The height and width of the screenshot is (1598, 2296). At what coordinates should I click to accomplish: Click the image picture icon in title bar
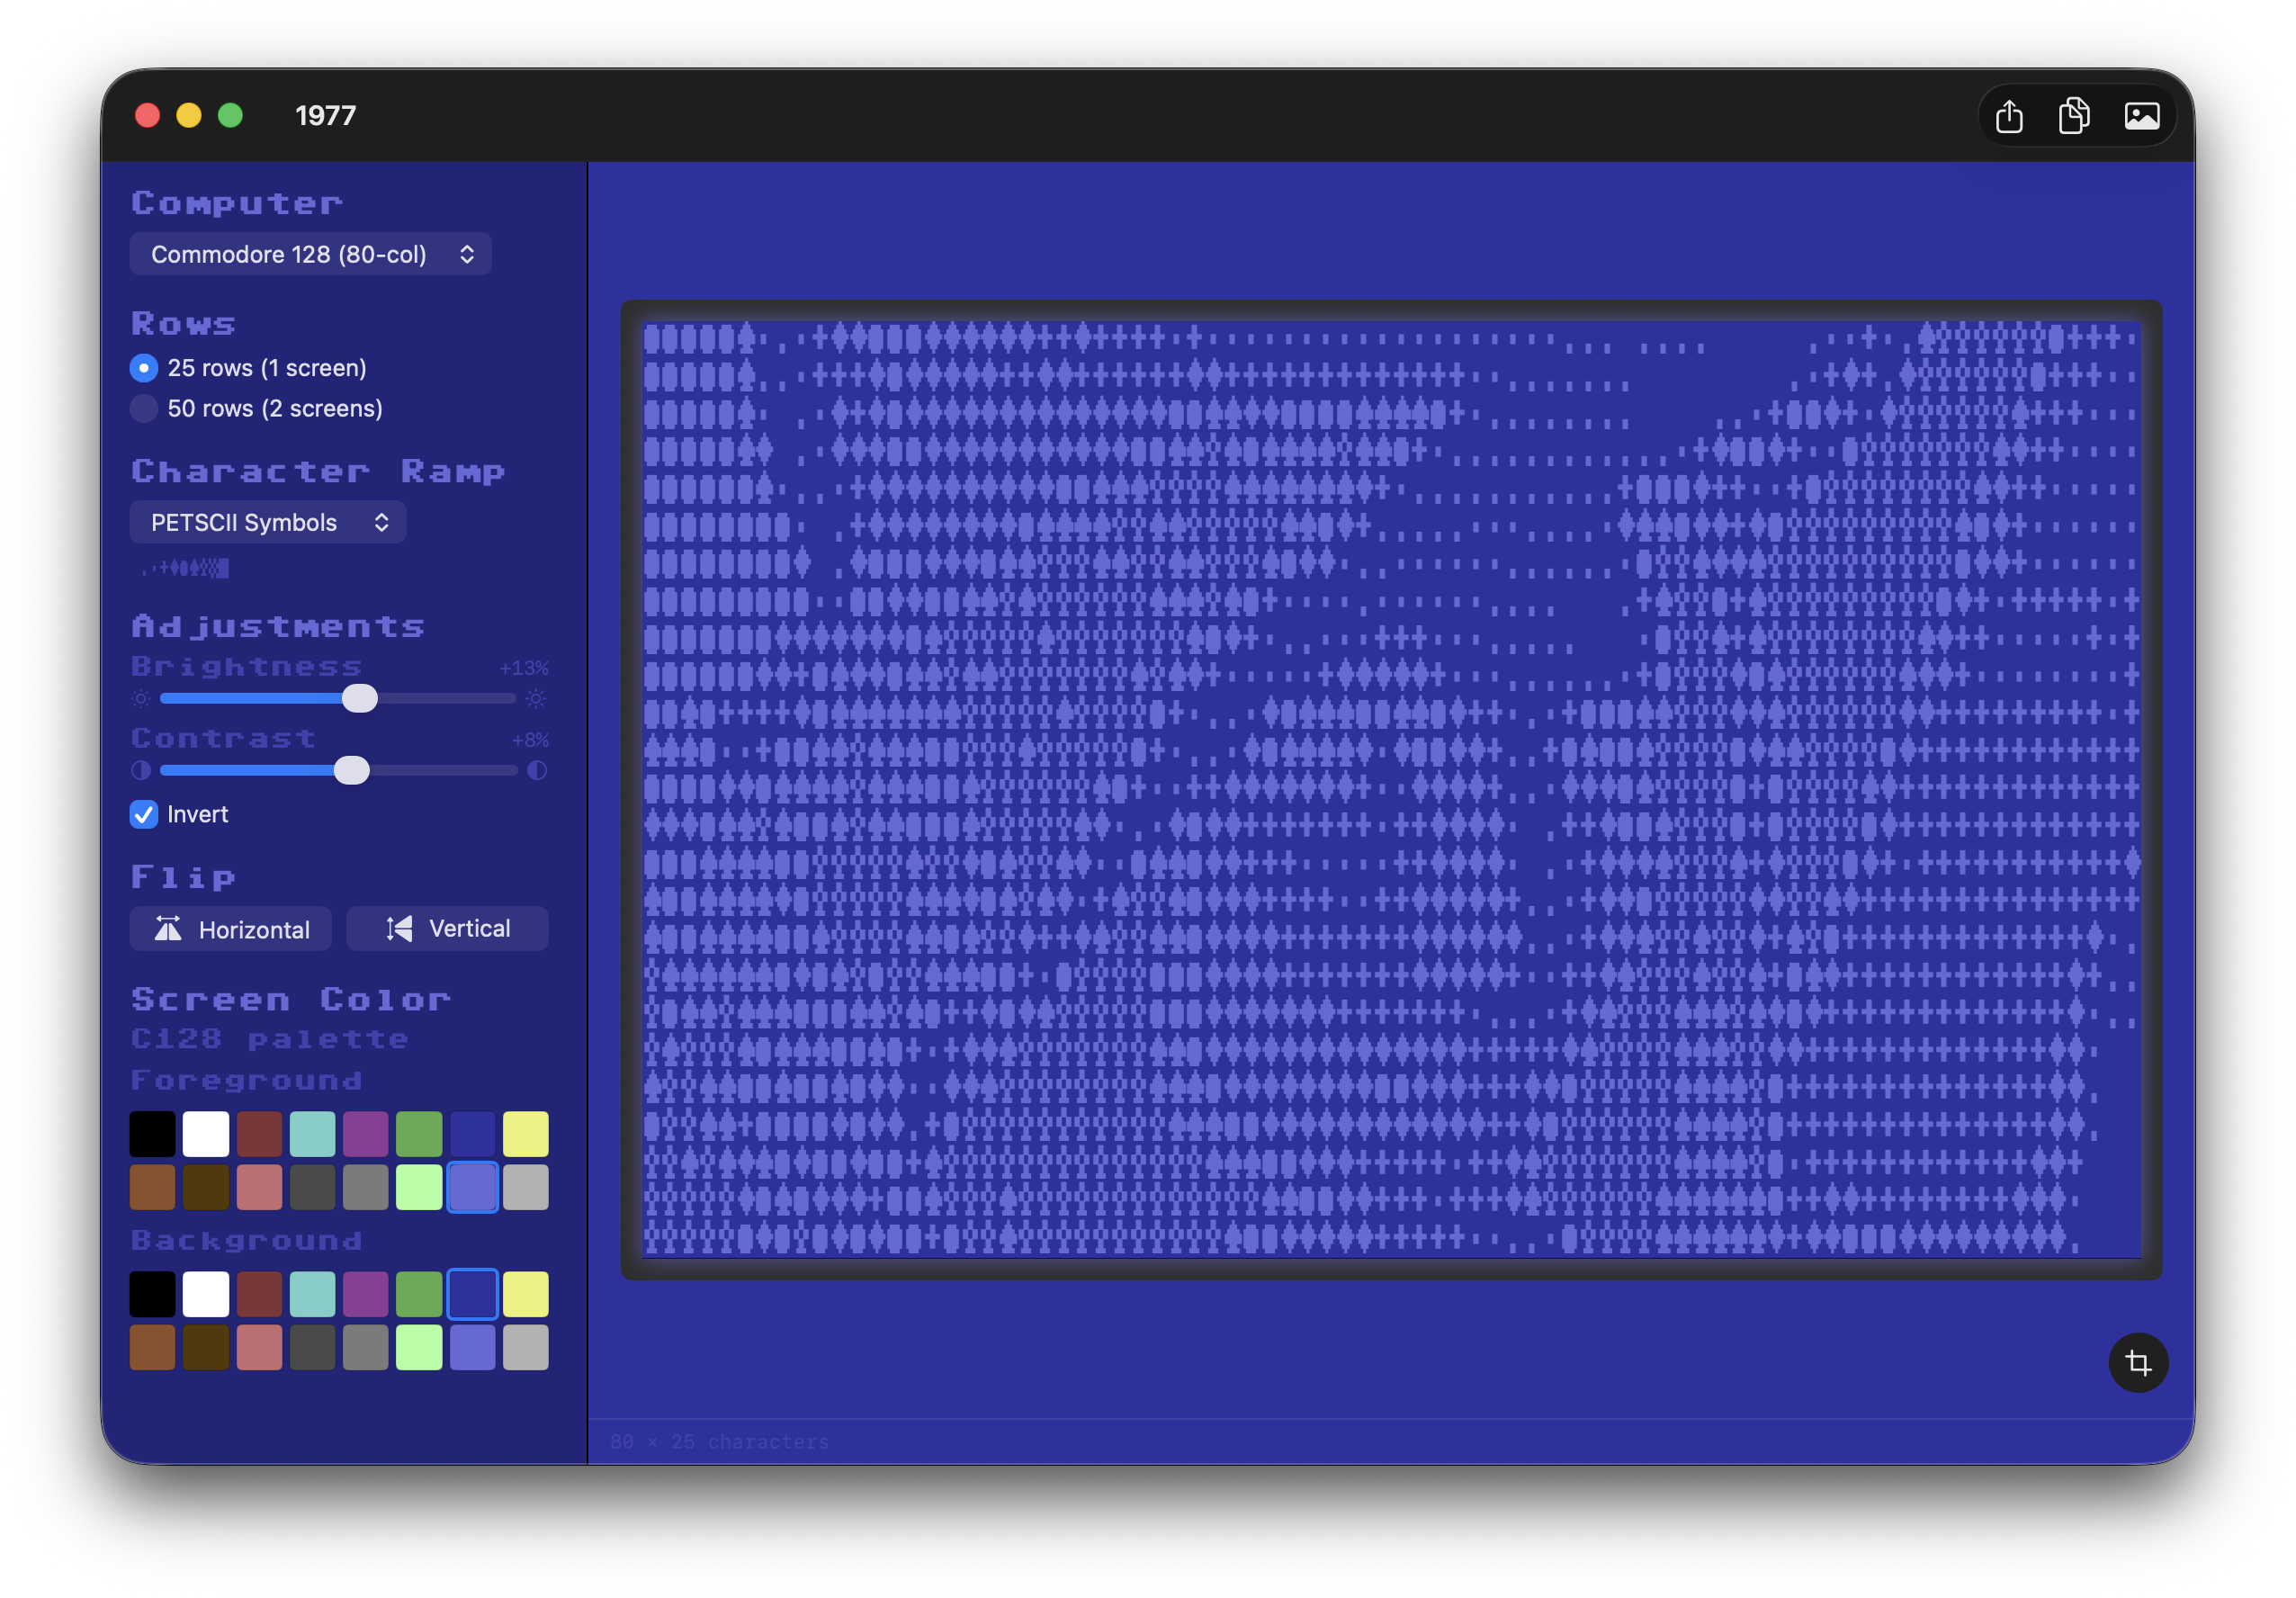[2141, 116]
